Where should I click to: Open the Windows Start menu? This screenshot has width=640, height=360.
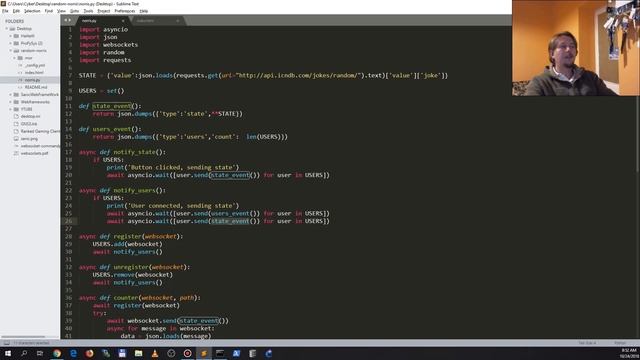[x=8, y=353]
